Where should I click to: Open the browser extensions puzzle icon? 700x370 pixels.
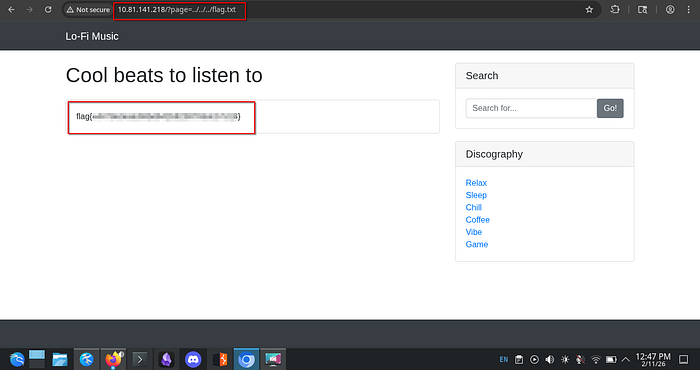click(x=615, y=9)
